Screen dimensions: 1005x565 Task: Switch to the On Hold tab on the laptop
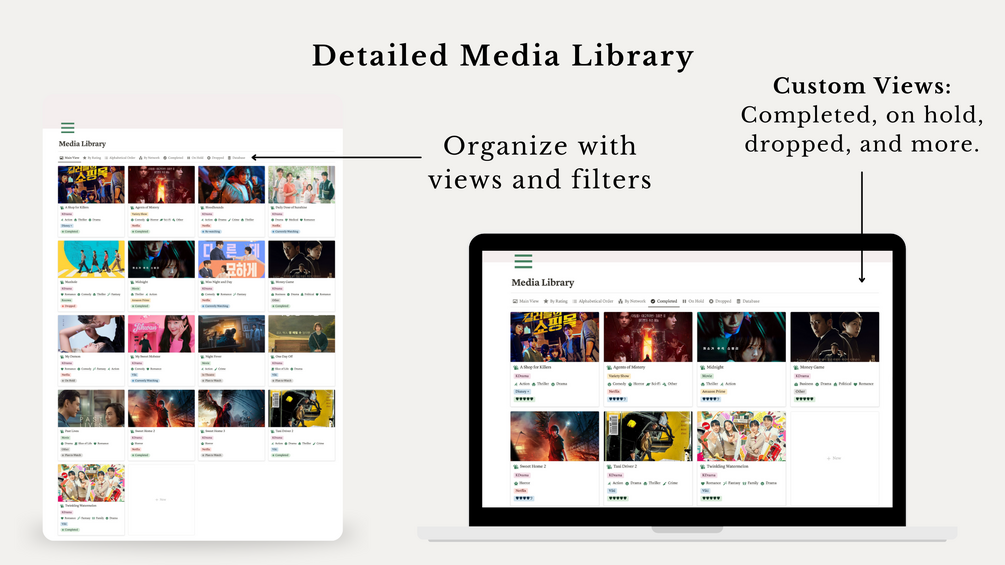694,301
